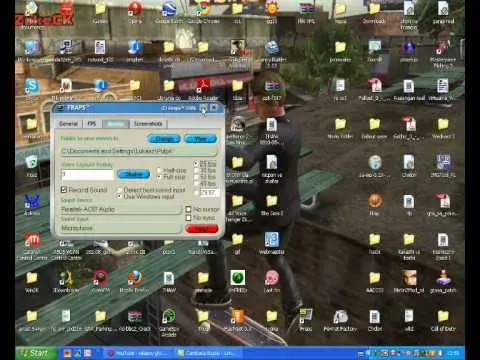Click Change to pick the movie folder
This screenshot has width=480, height=360.
164,139
